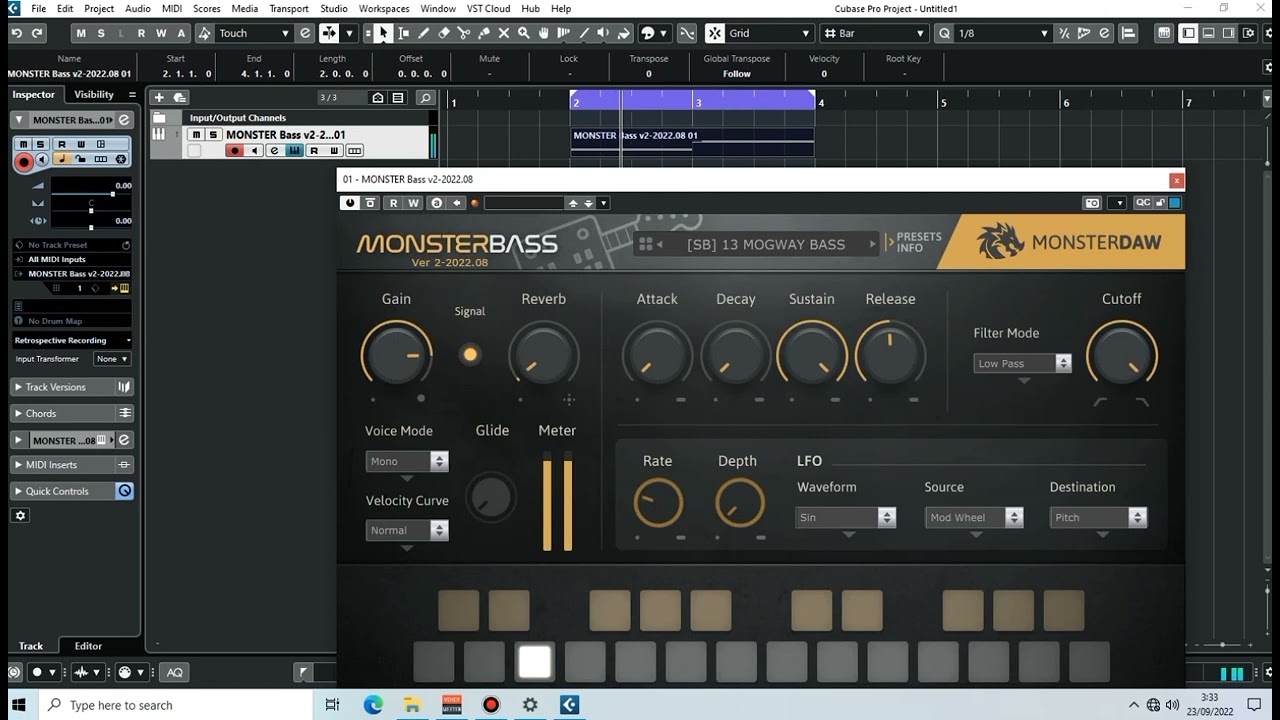The height and width of the screenshot is (720, 1280).
Task: Click the plugin snapshot camera icon
Action: coord(1092,203)
